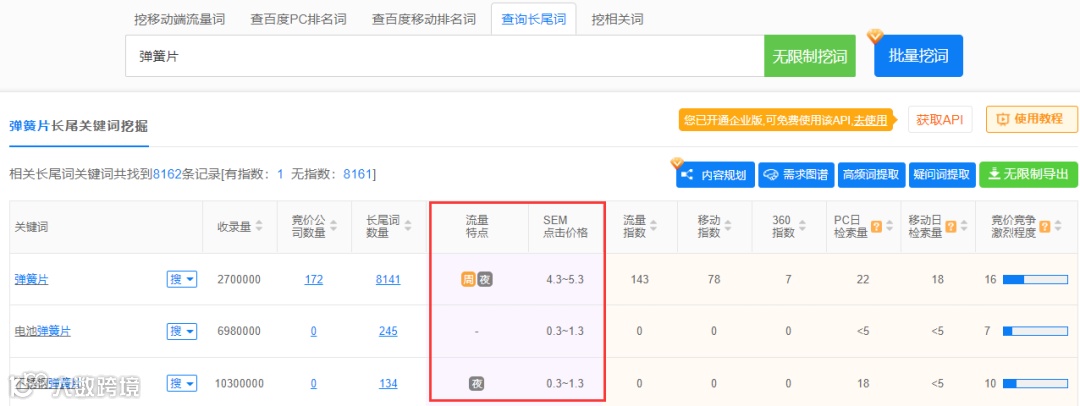Image resolution: width=1080 pixels, height=406 pixels.
Task: Click the 去使用 link in orange banner
Action: [x=870, y=120]
